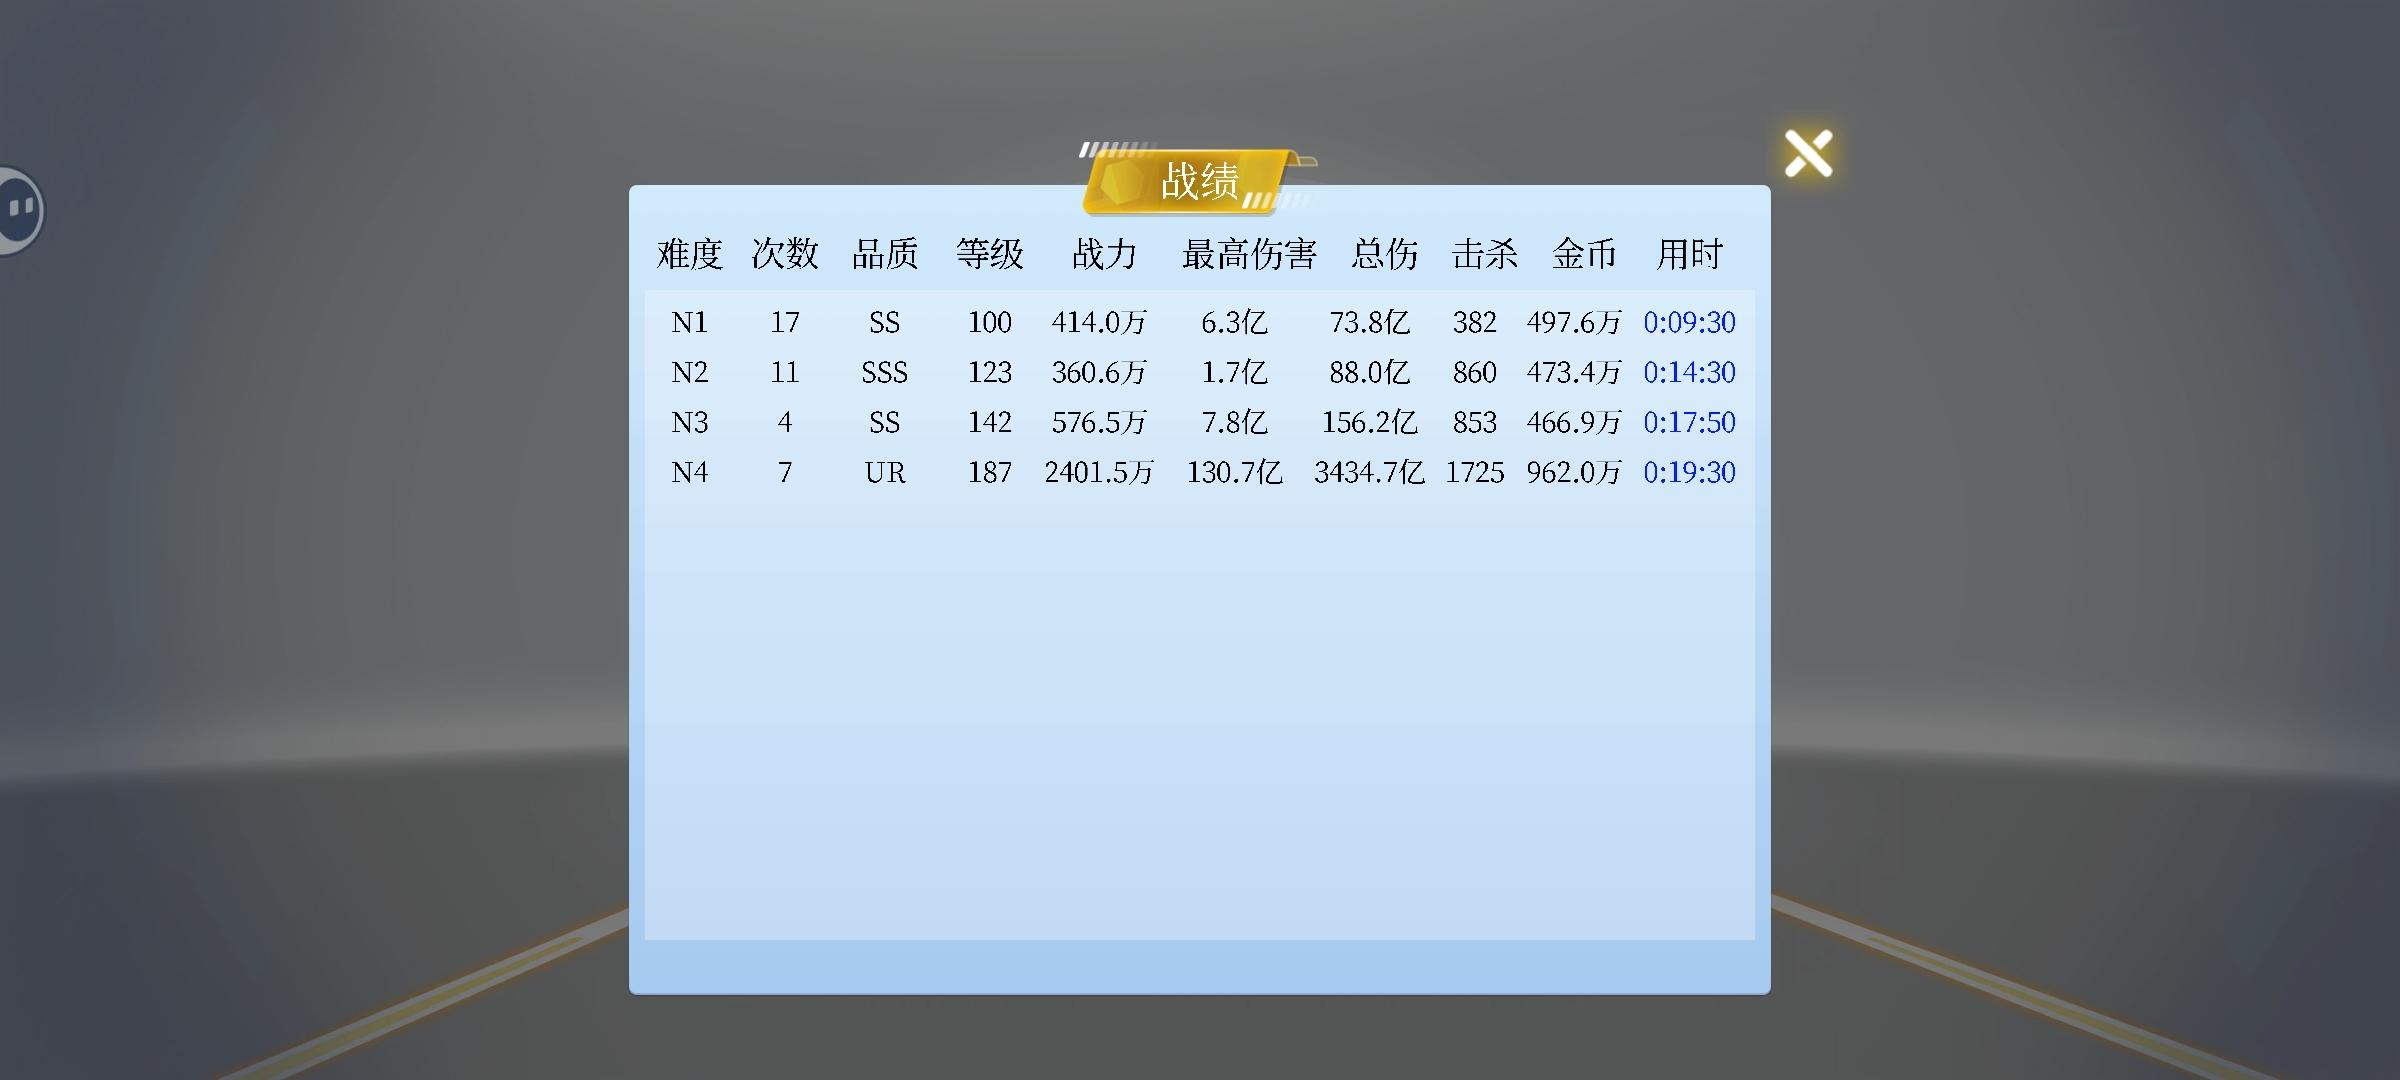Click the gold hexagon icon in 战绩 banner
This screenshot has height=1080, width=2400.
tap(1120, 182)
